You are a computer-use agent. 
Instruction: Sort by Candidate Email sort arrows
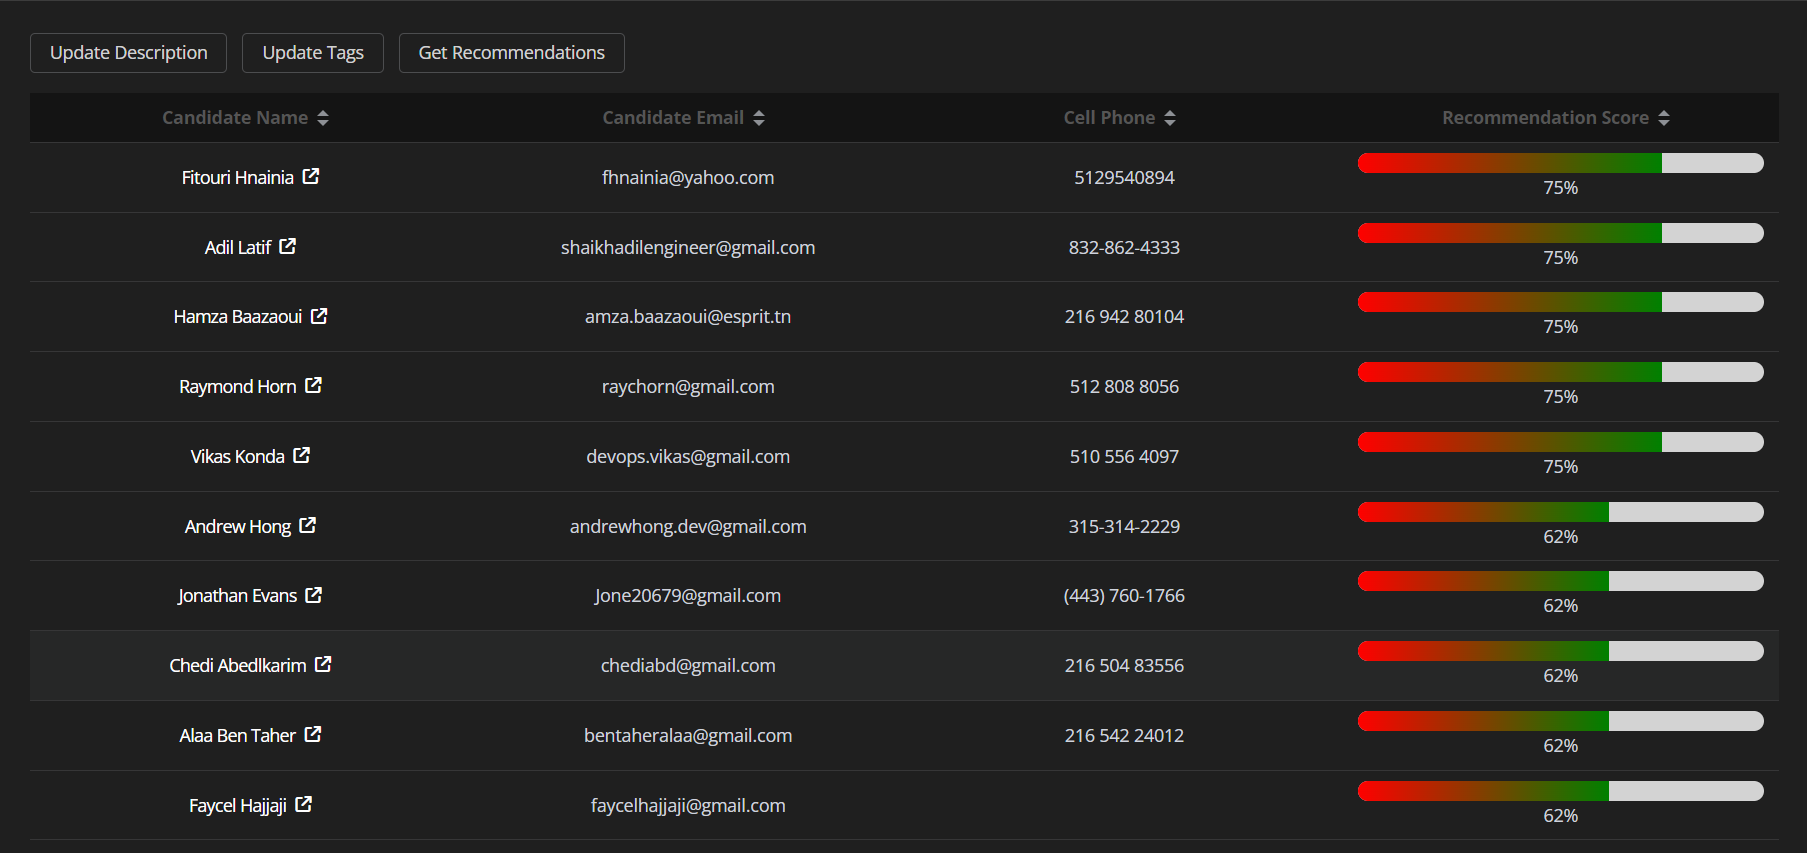coord(759,118)
